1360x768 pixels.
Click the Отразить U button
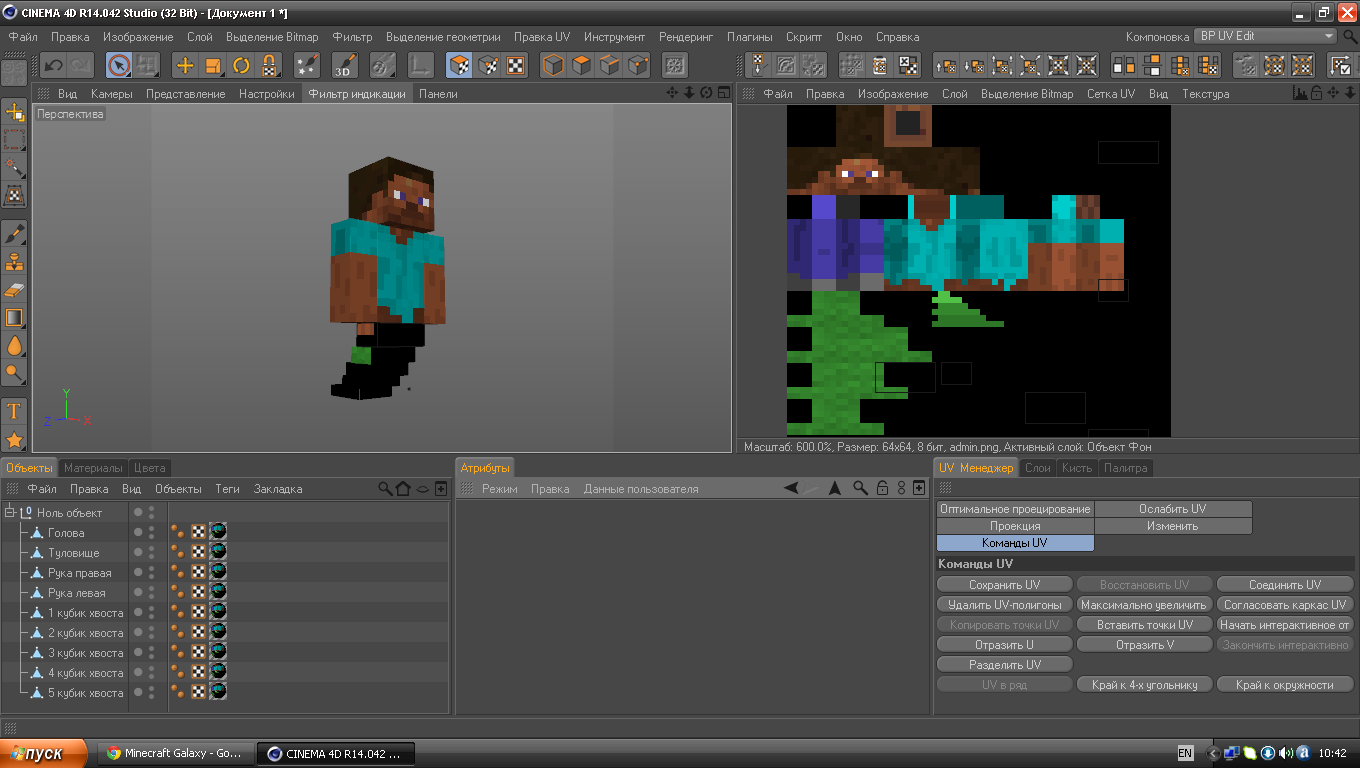(x=1005, y=645)
